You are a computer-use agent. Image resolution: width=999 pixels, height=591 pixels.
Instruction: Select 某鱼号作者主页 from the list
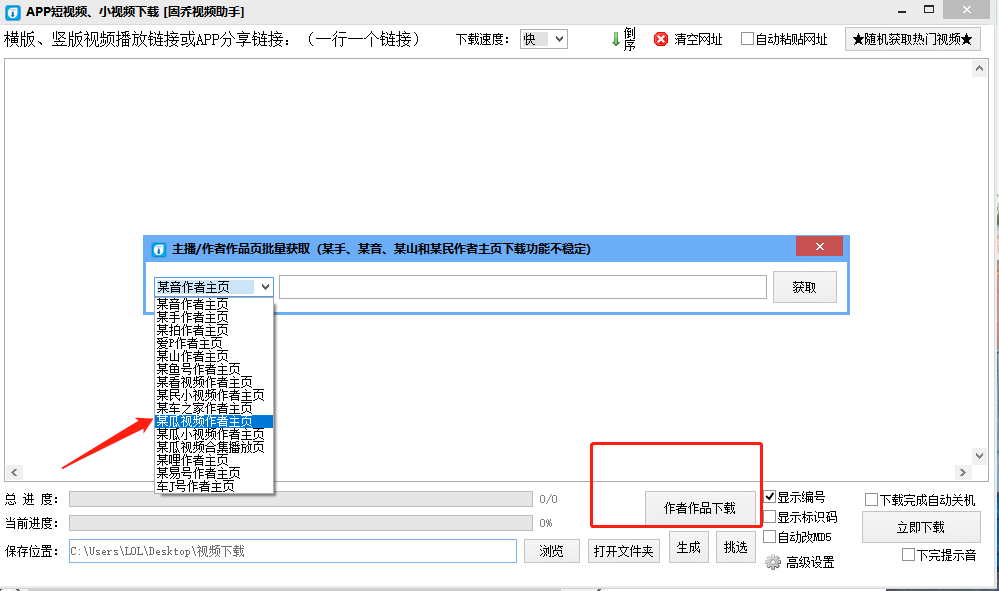(214, 369)
